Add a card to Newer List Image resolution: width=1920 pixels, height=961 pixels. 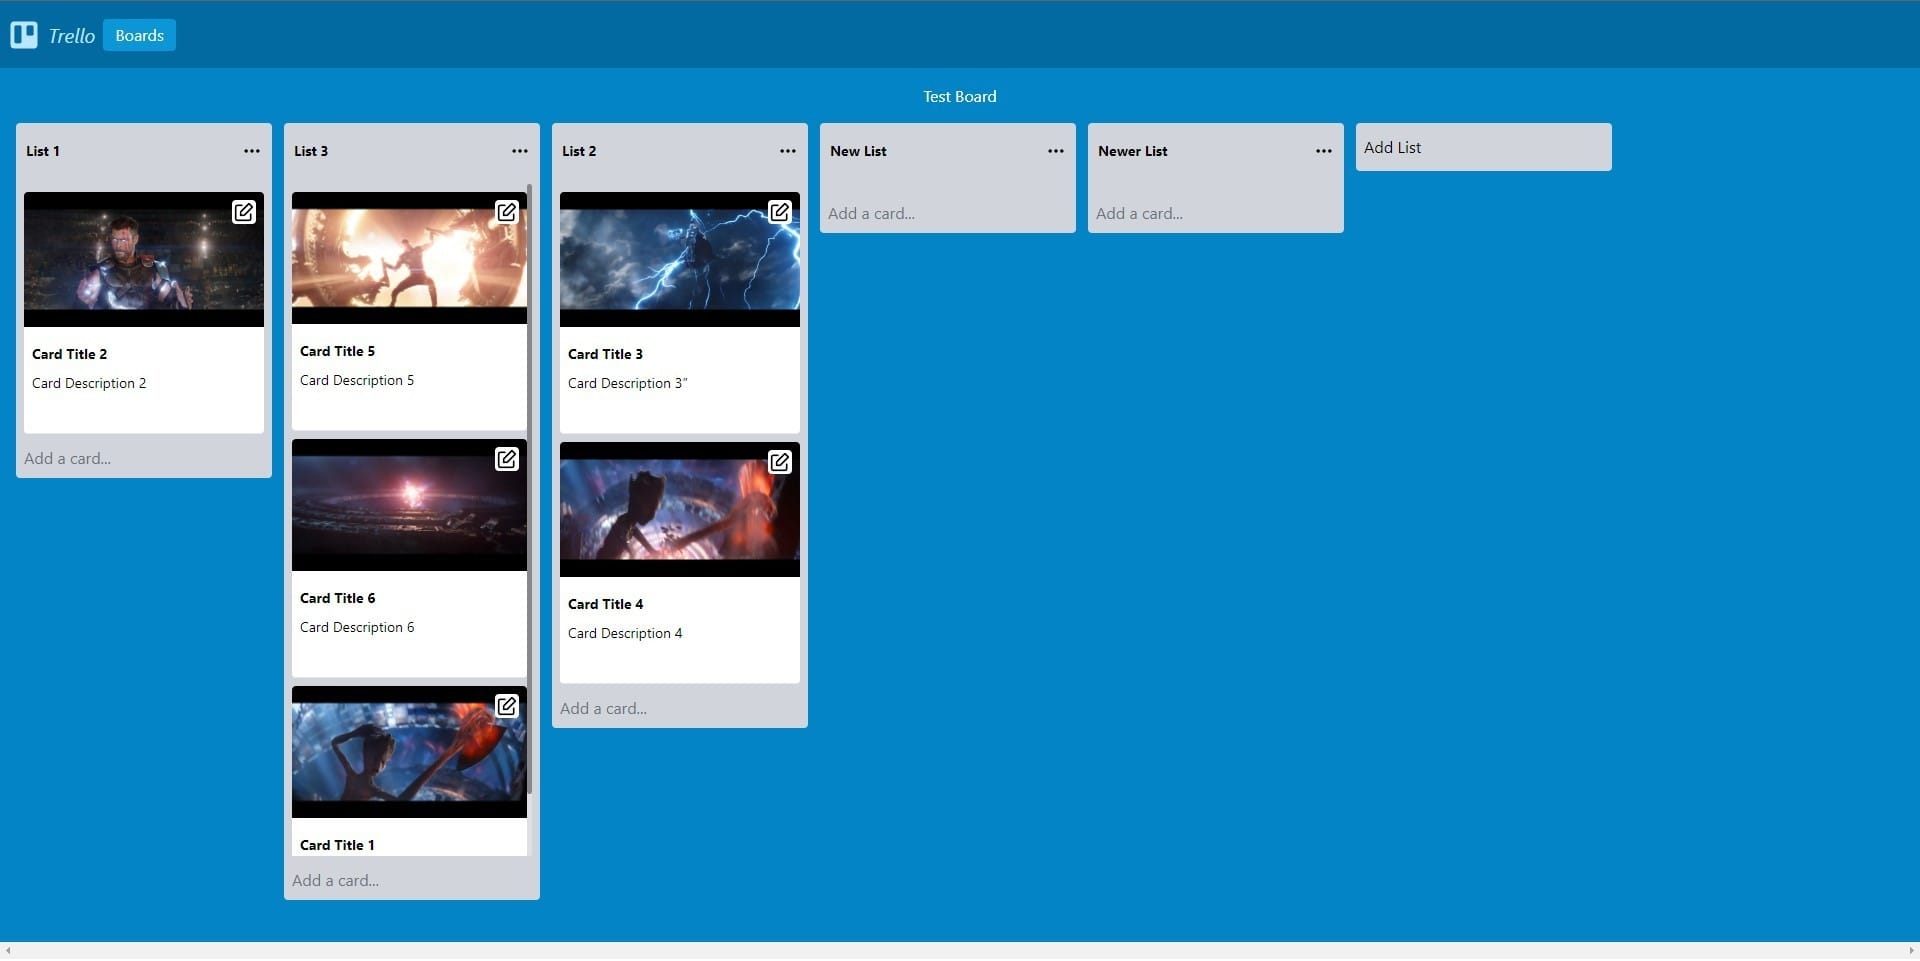(x=1137, y=213)
